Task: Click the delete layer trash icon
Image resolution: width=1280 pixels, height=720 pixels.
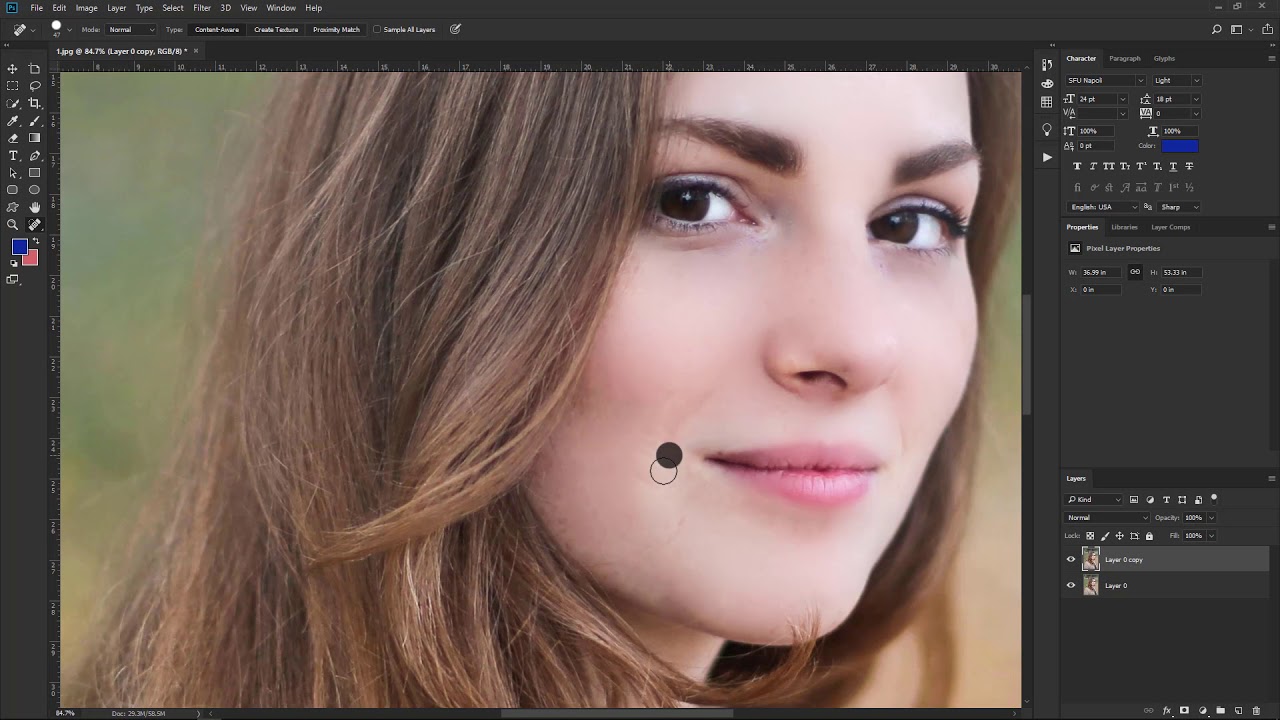Action: (1256, 711)
